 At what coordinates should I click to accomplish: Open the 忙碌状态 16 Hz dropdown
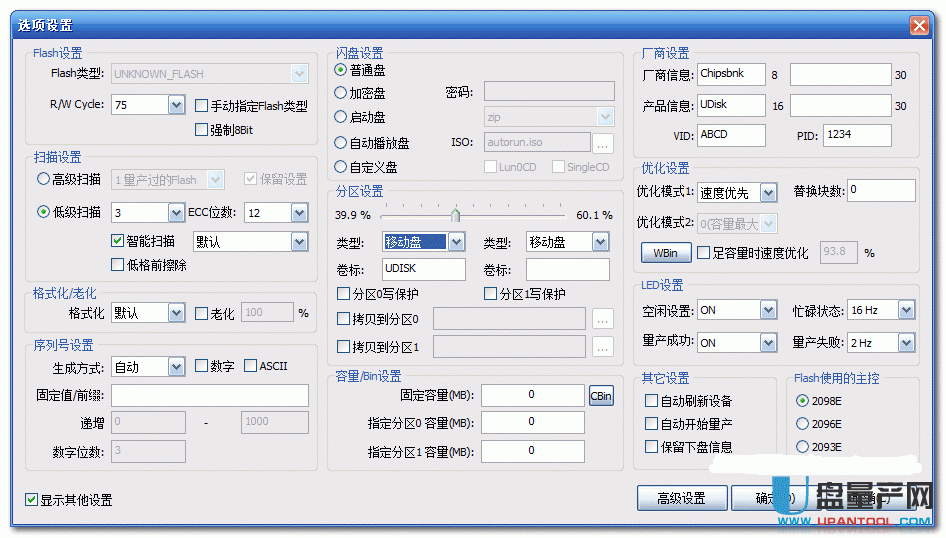click(x=905, y=310)
